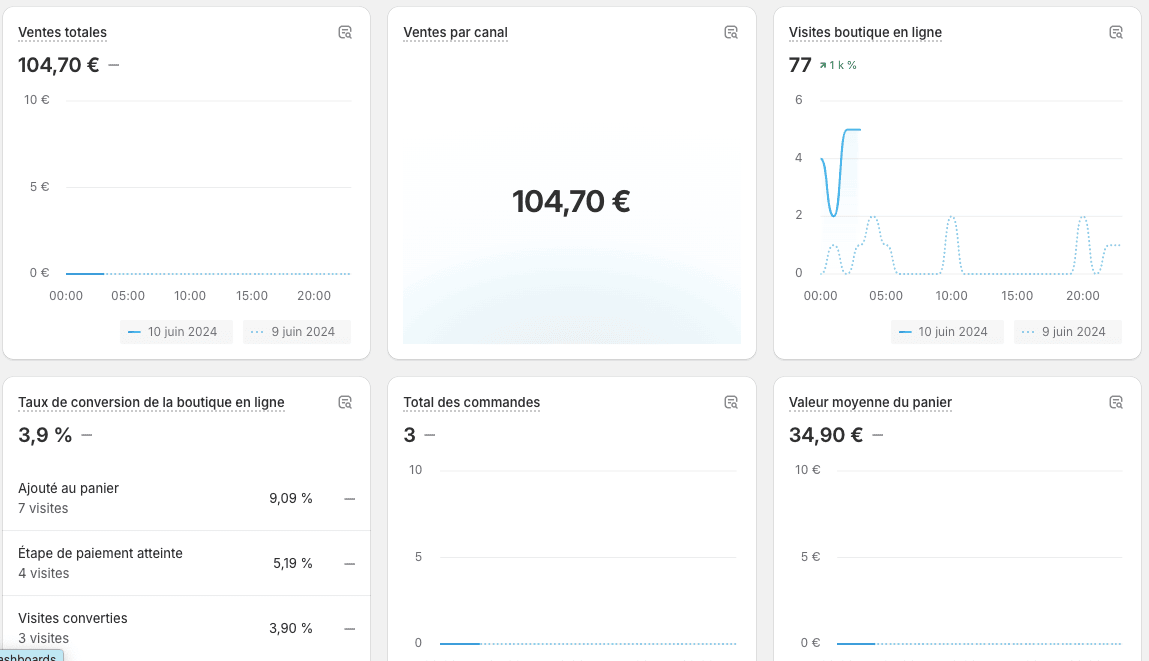Viewport: 1149px width, 661px height.
Task: Toggle 9 juin 2024 legend in Ventes totales
Action: [x=297, y=332]
